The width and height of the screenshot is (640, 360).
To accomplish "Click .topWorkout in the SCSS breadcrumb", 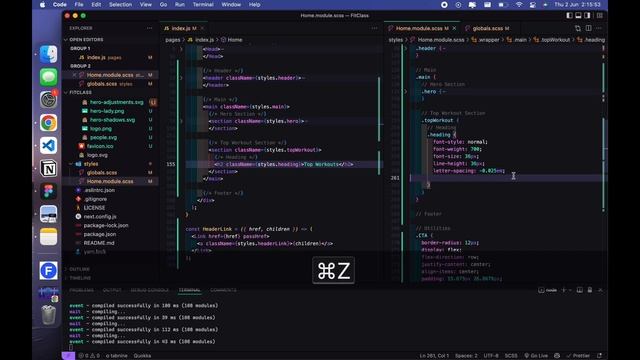I will click(555, 40).
